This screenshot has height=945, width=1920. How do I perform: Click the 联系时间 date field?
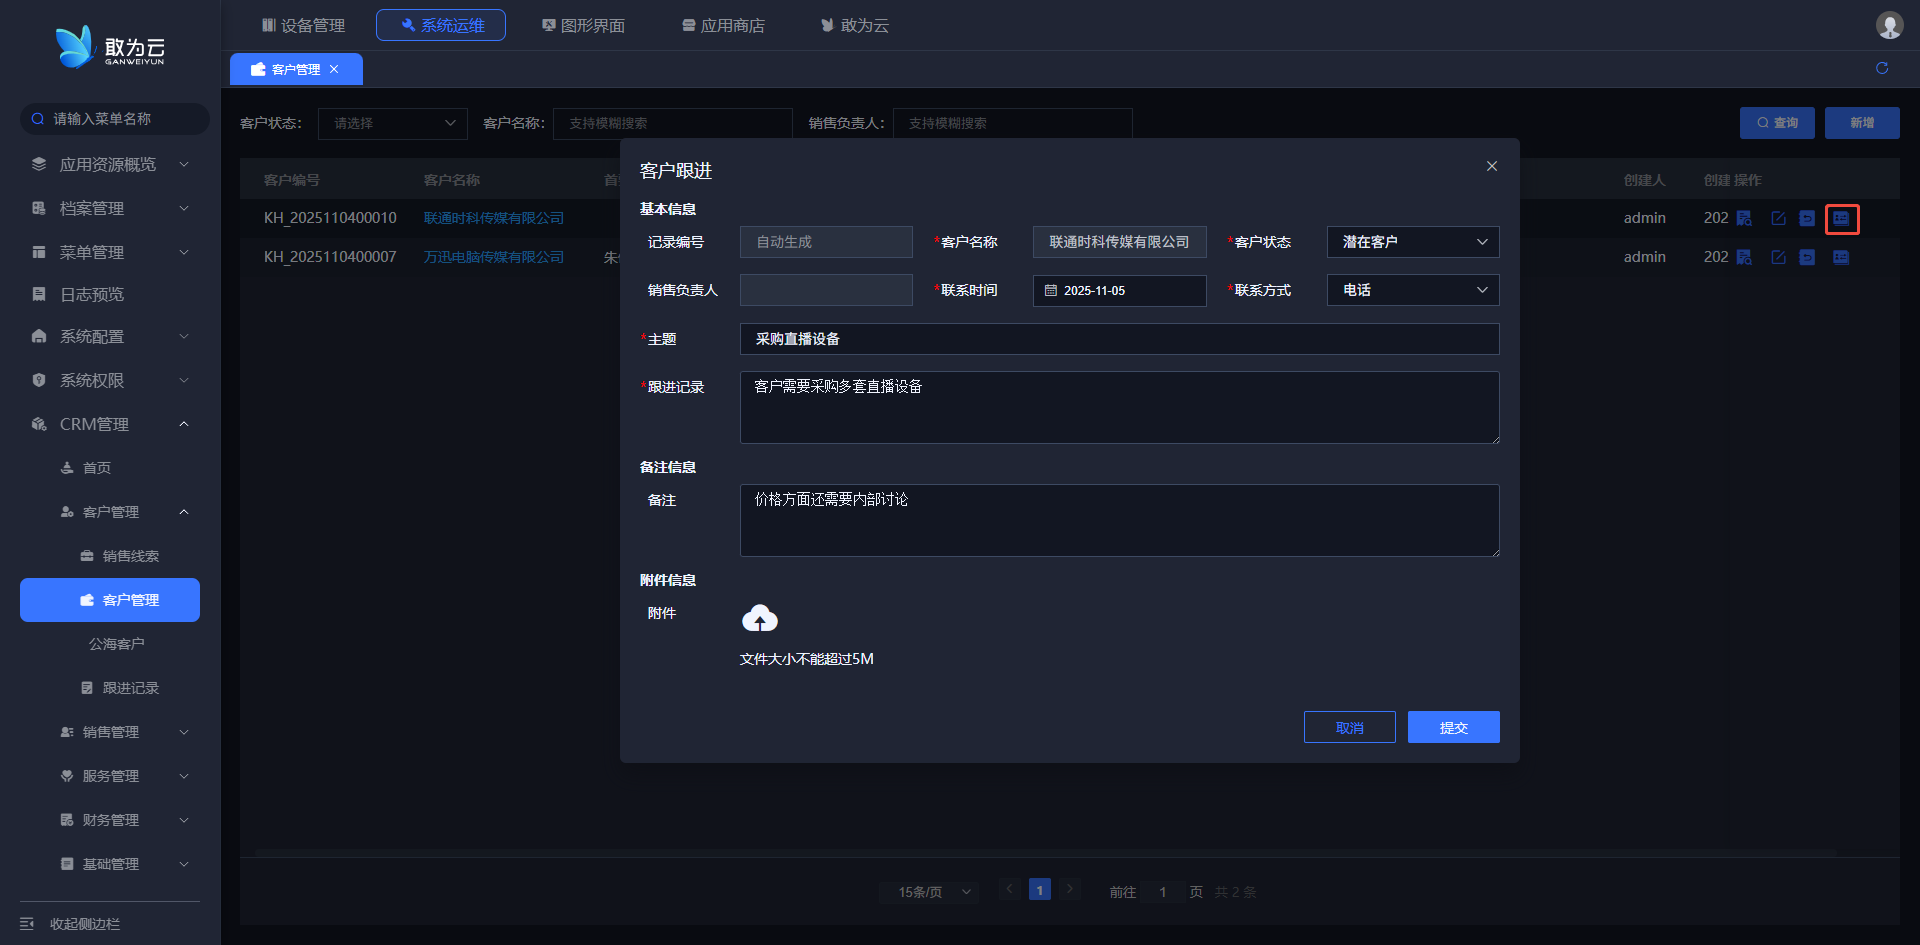[x=1118, y=290]
